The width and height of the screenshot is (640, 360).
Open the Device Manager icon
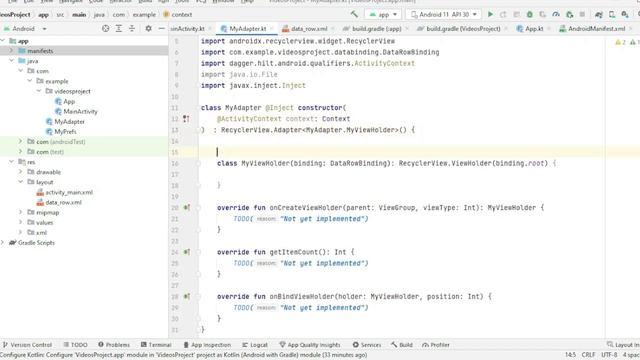(x=612, y=14)
